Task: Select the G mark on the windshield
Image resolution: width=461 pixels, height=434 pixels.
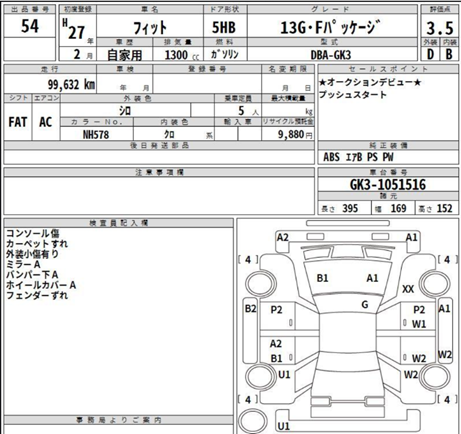Action: coord(365,304)
